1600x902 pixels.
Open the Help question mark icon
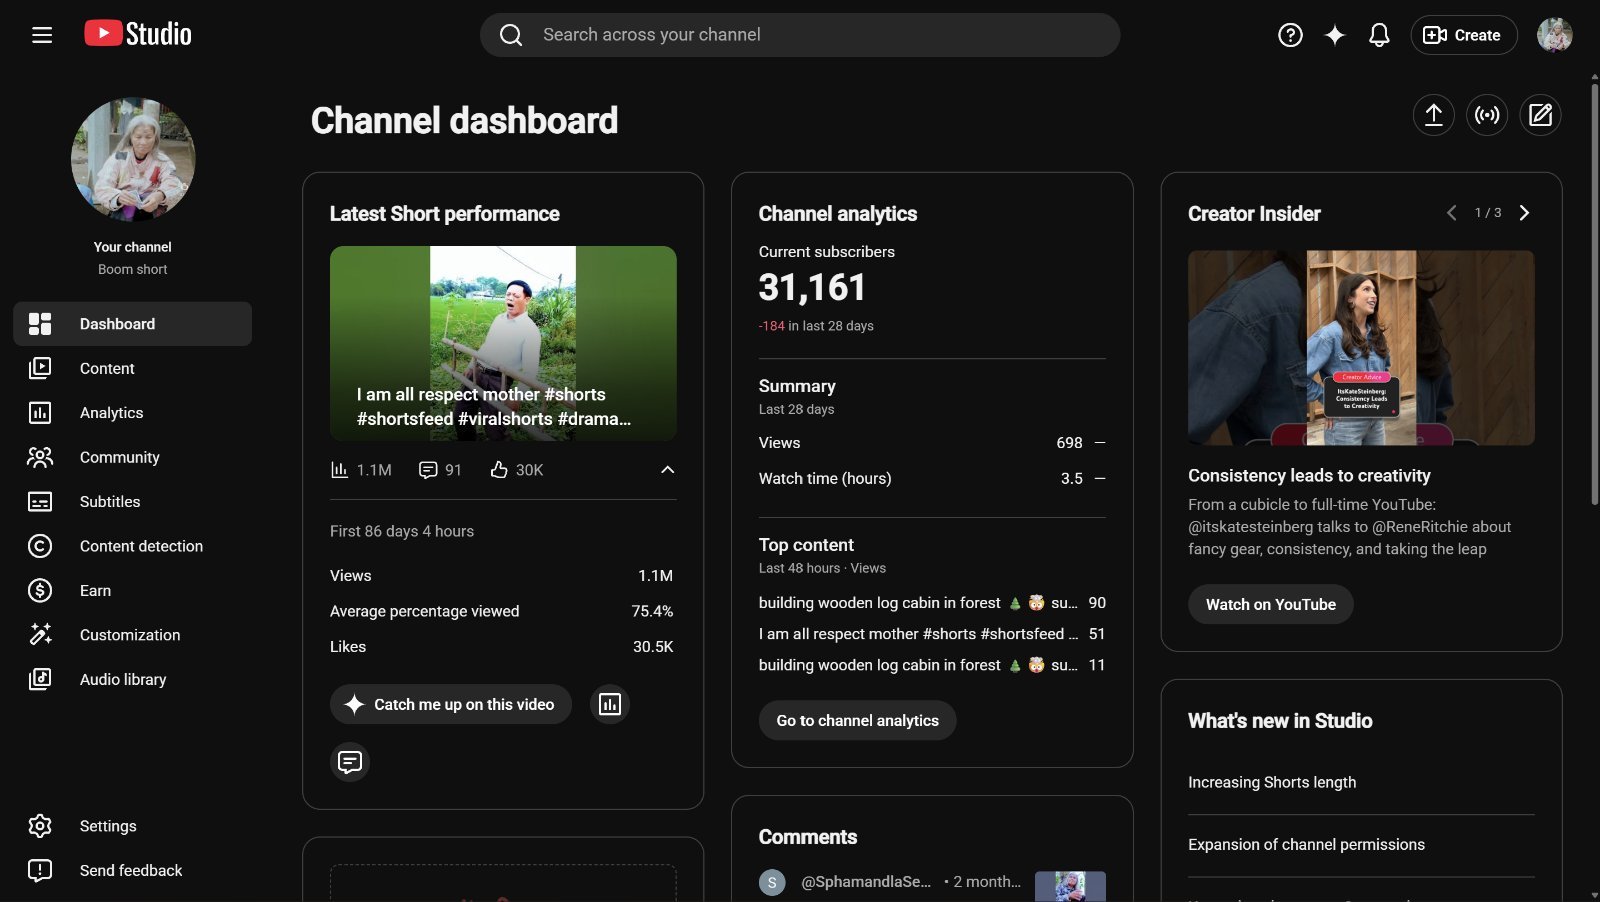[1290, 35]
